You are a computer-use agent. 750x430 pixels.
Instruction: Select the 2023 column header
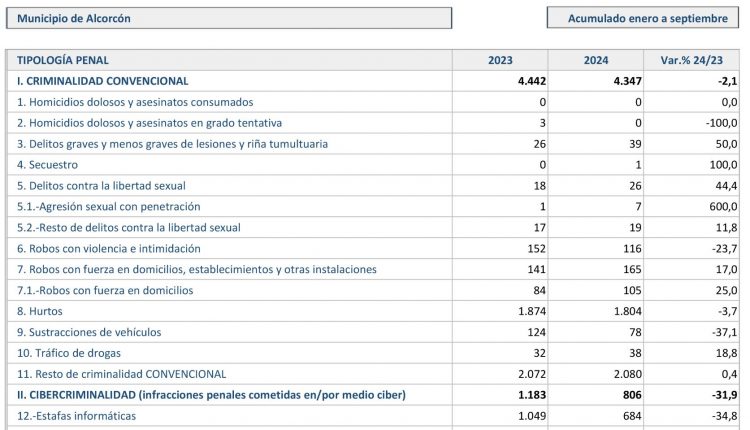coord(500,60)
